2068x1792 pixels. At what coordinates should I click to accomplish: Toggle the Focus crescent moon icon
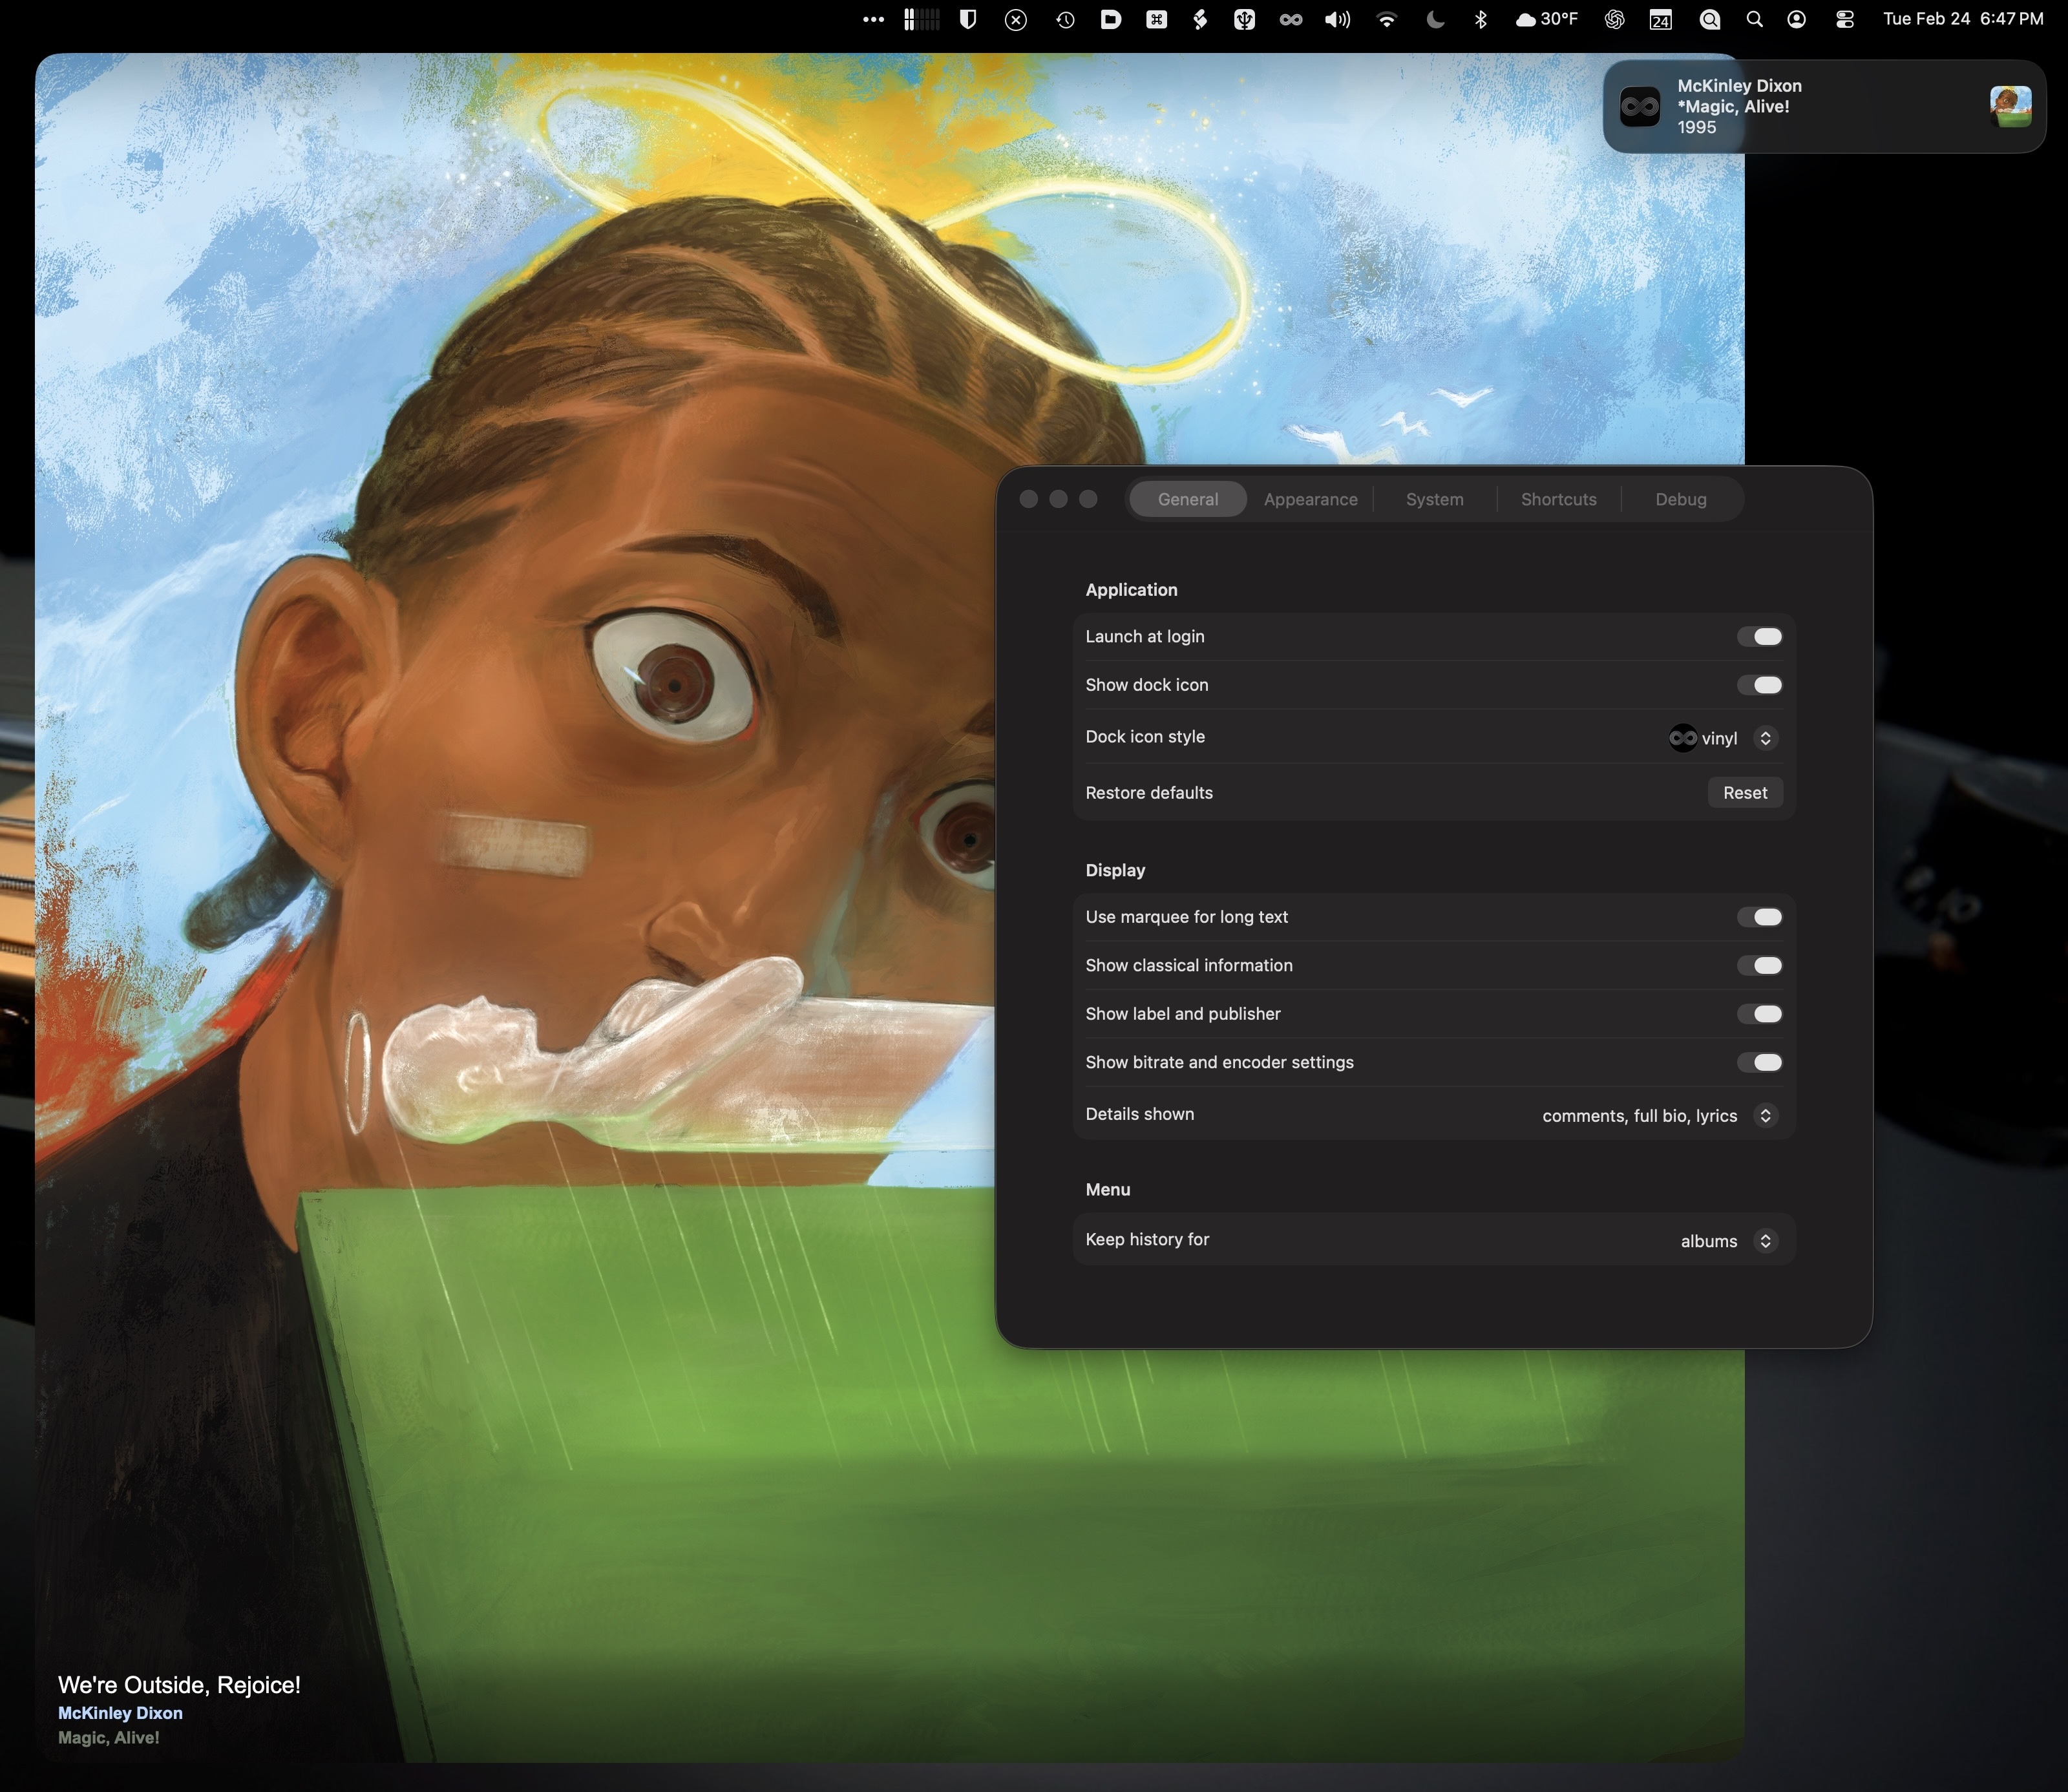1435,20
